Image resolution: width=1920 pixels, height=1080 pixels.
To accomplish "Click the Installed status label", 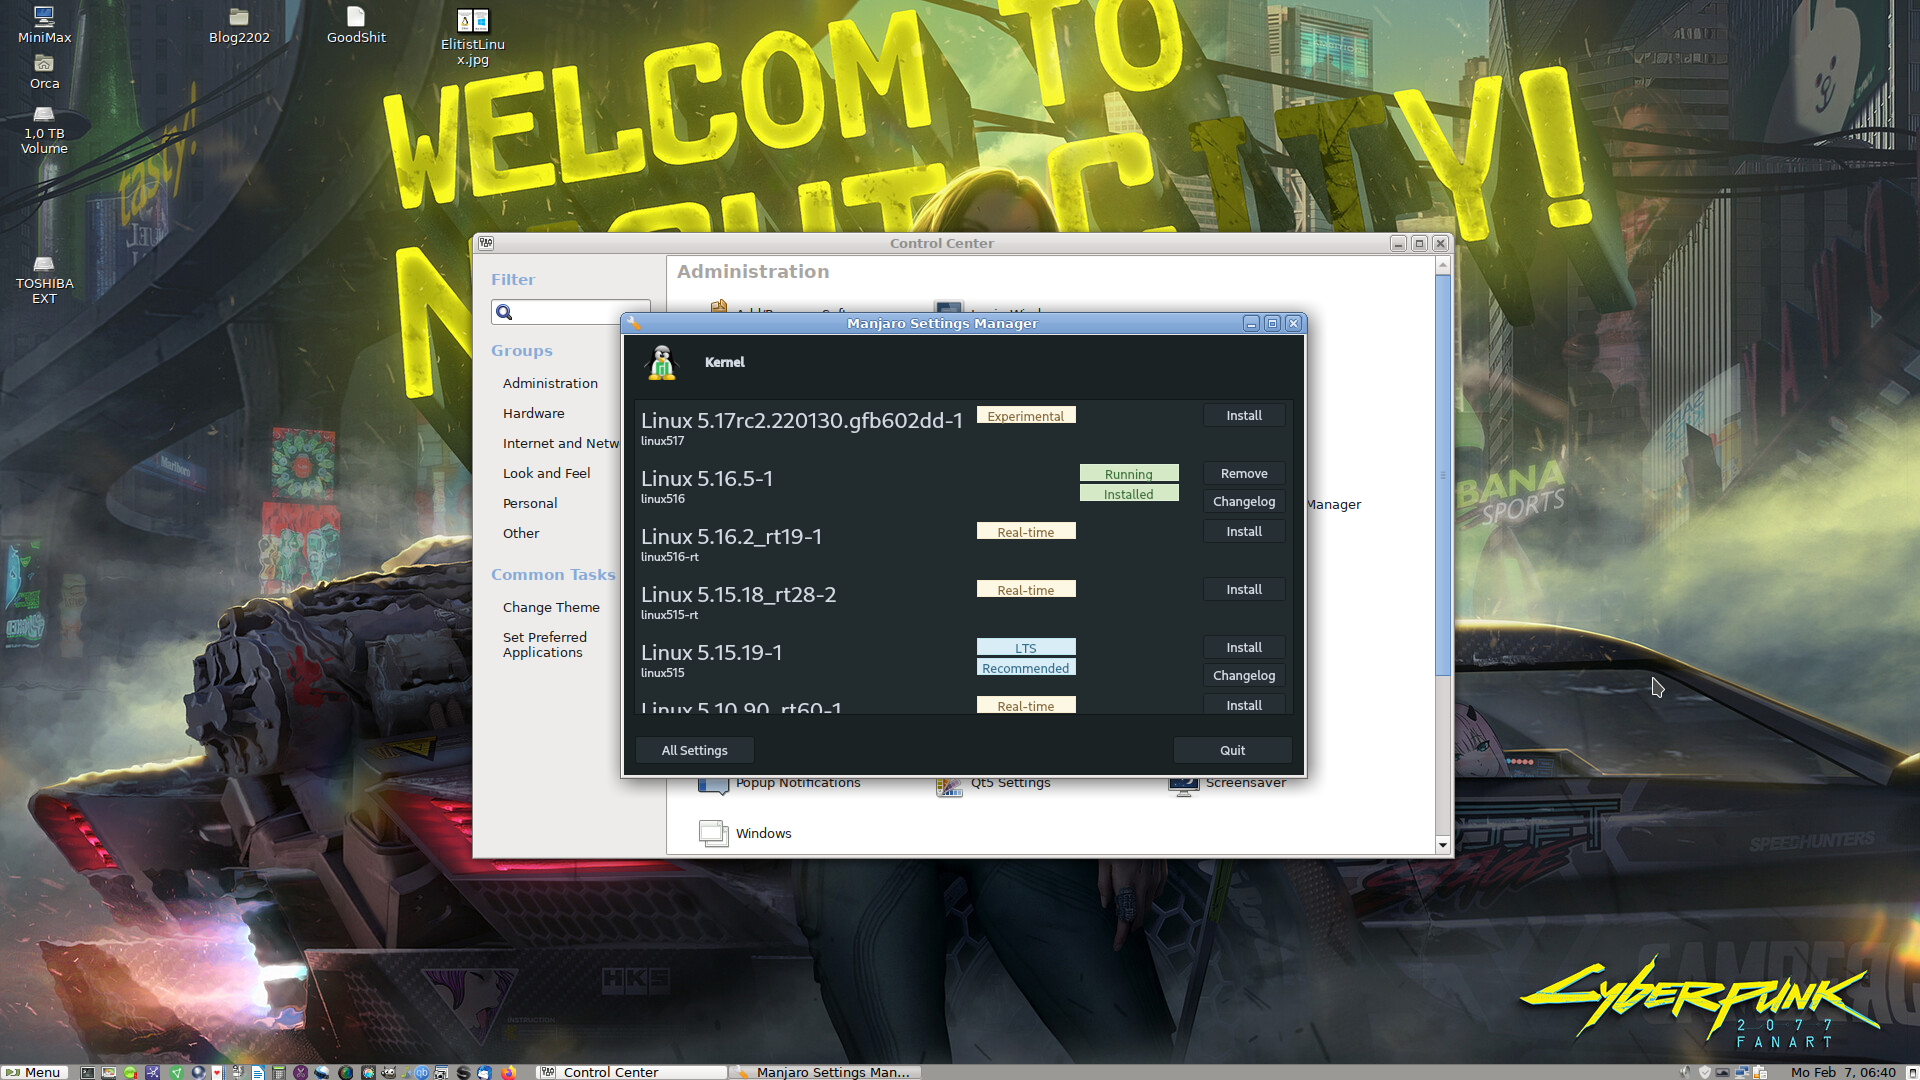I will coord(1129,494).
